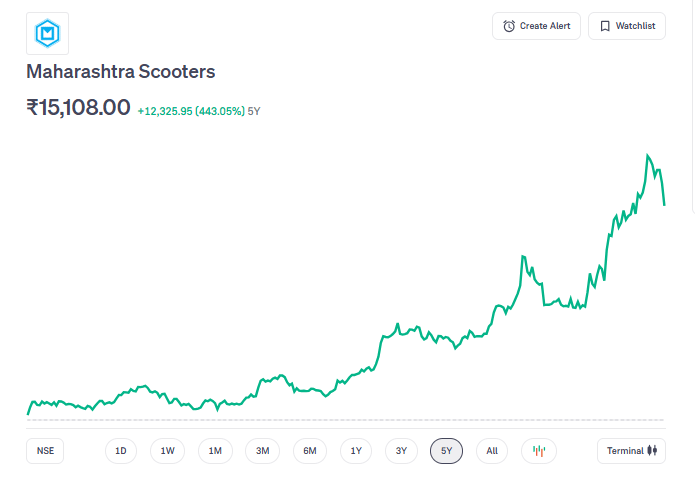
Task: Switch to the 6M chart period
Action: [310, 451]
